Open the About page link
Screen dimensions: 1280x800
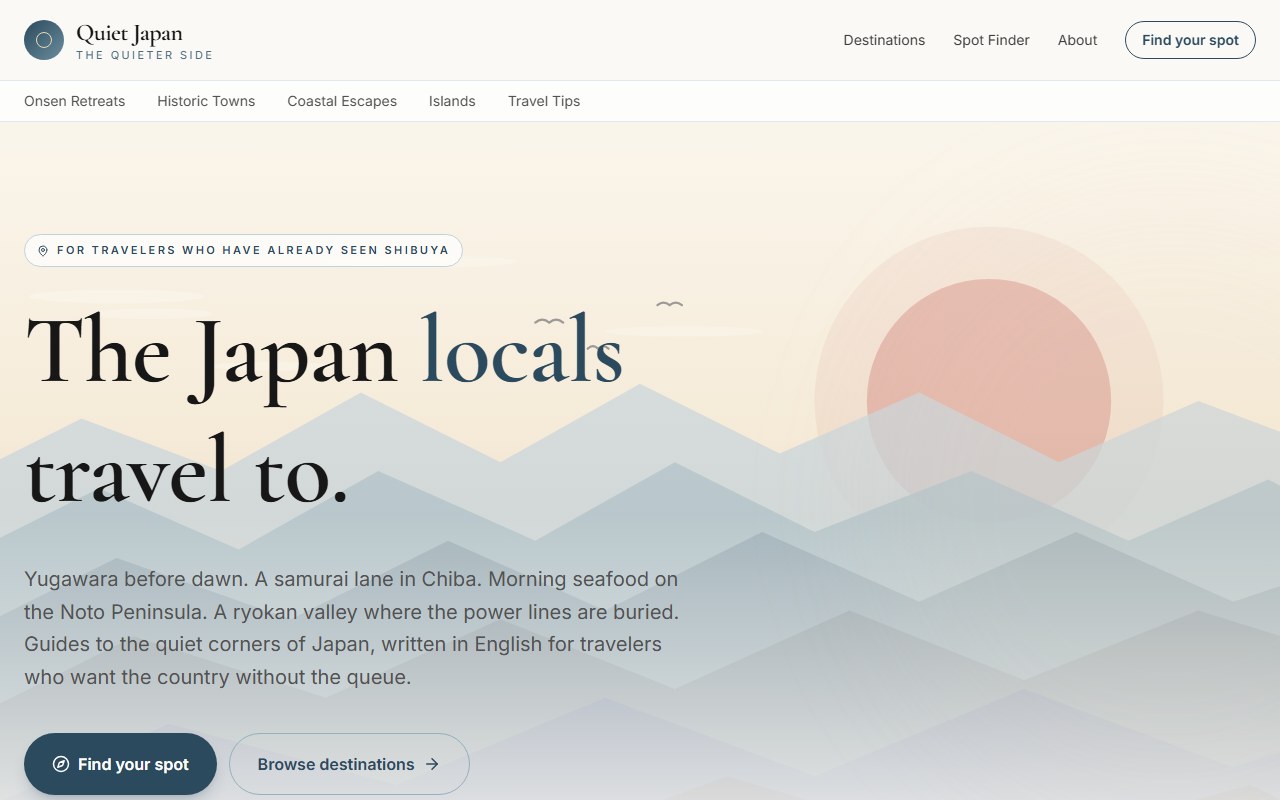click(1077, 40)
